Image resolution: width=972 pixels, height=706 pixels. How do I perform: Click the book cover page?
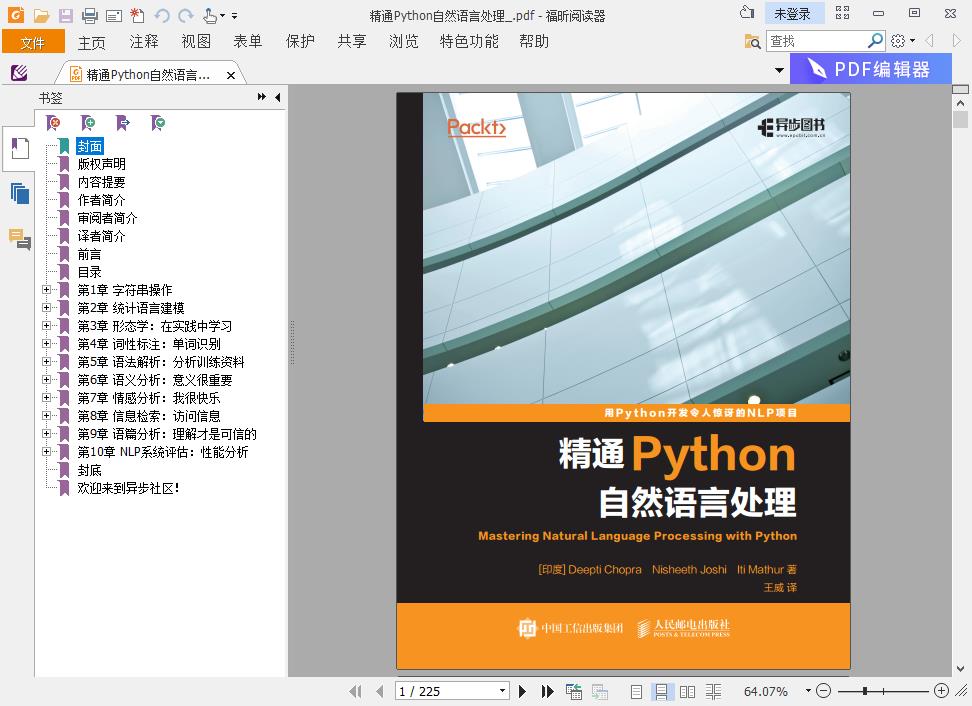coord(623,381)
